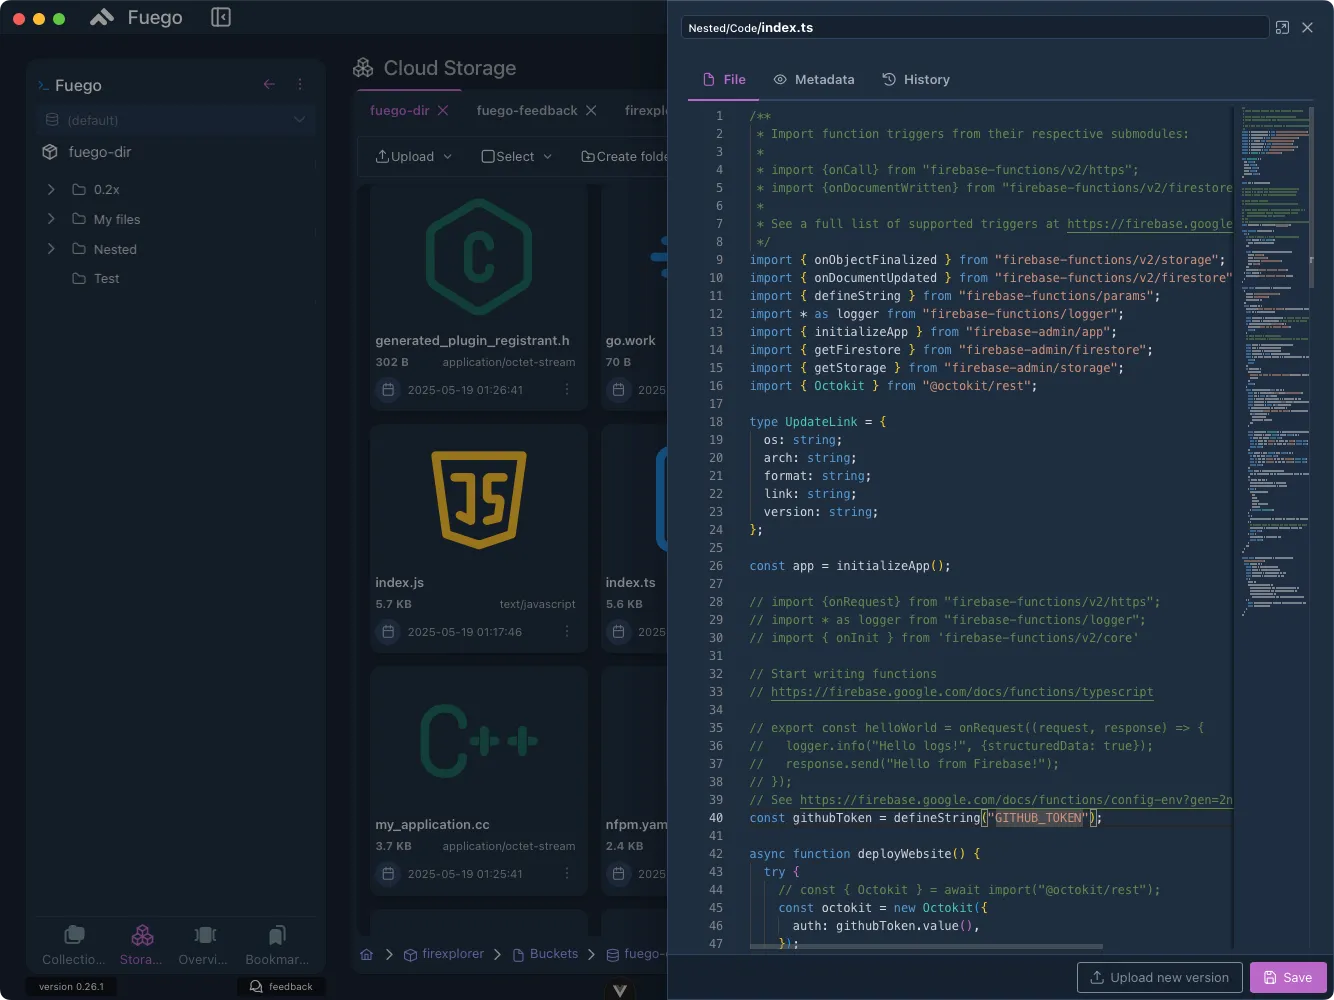Expand the Nested folder in tree
1334x1000 pixels.
51,249
